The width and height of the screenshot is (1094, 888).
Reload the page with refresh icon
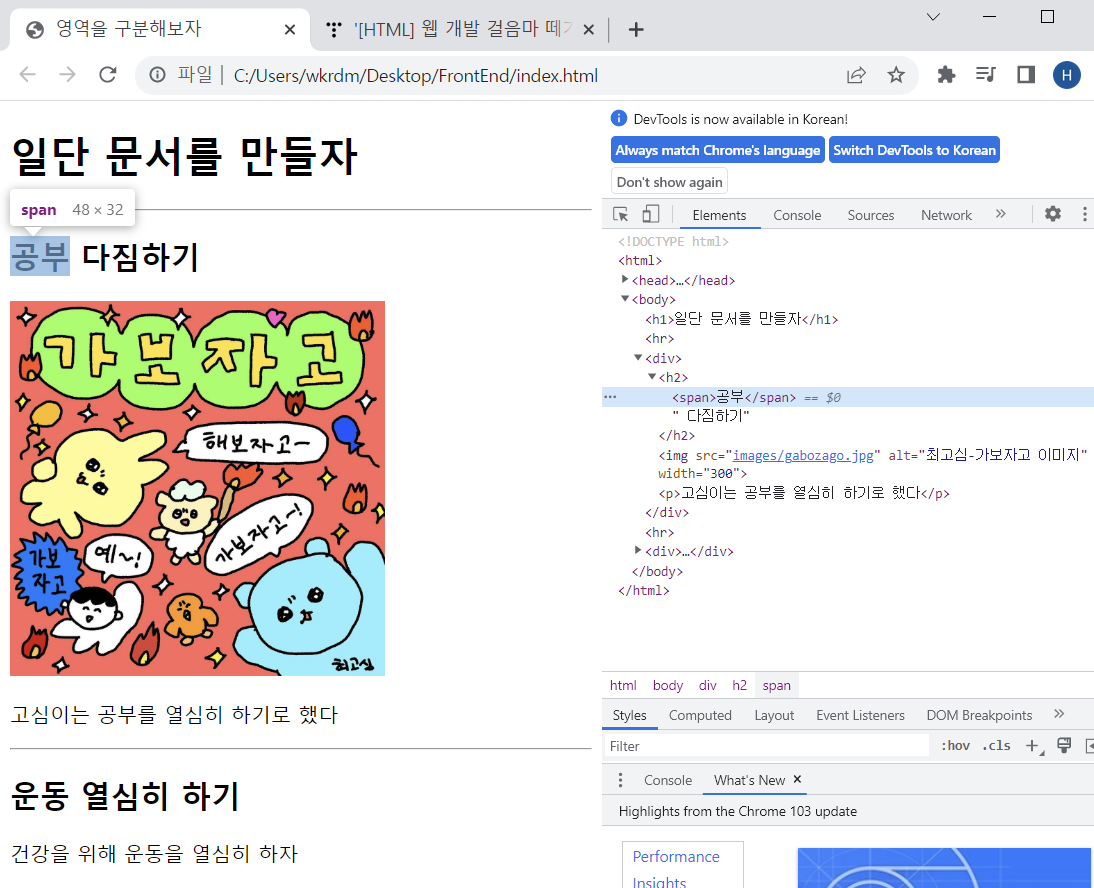[x=107, y=75]
